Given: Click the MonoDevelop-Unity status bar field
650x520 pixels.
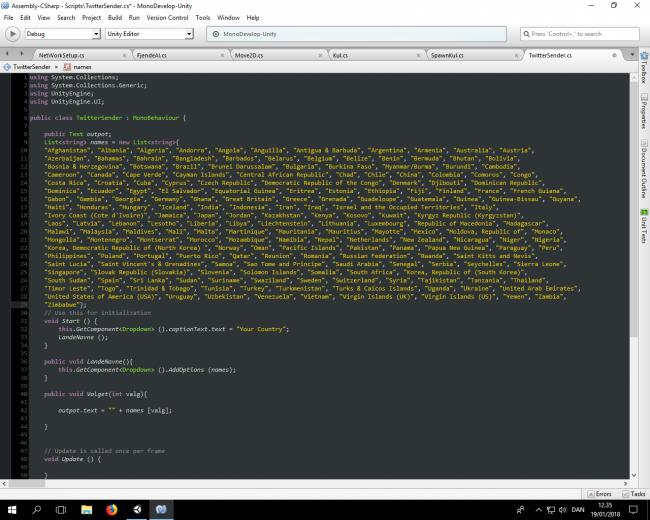Looking at the screenshot, I should tap(357, 34).
